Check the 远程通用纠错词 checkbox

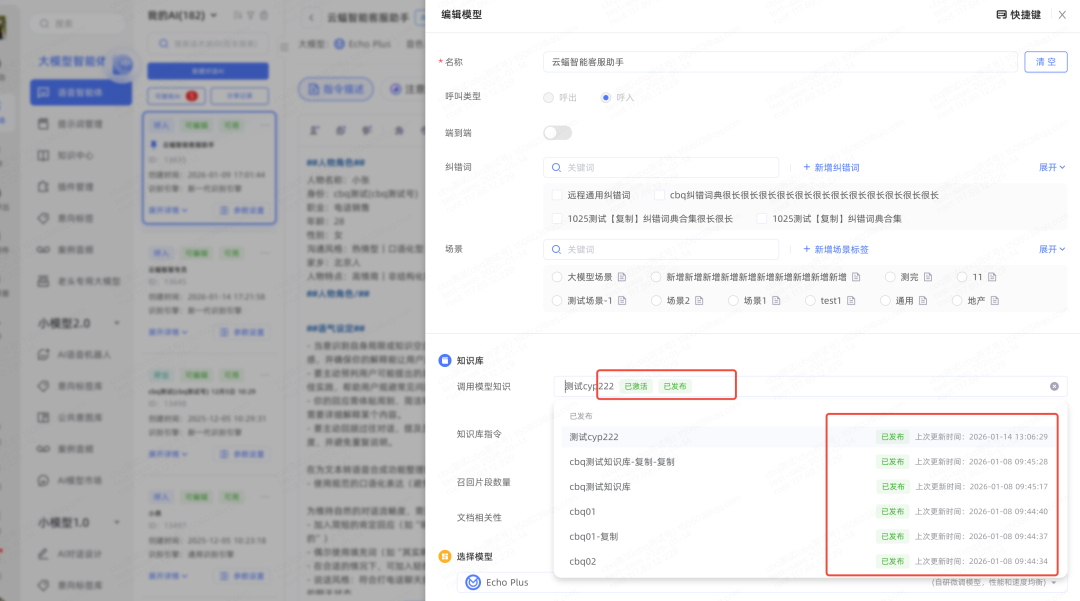pos(557,195)
